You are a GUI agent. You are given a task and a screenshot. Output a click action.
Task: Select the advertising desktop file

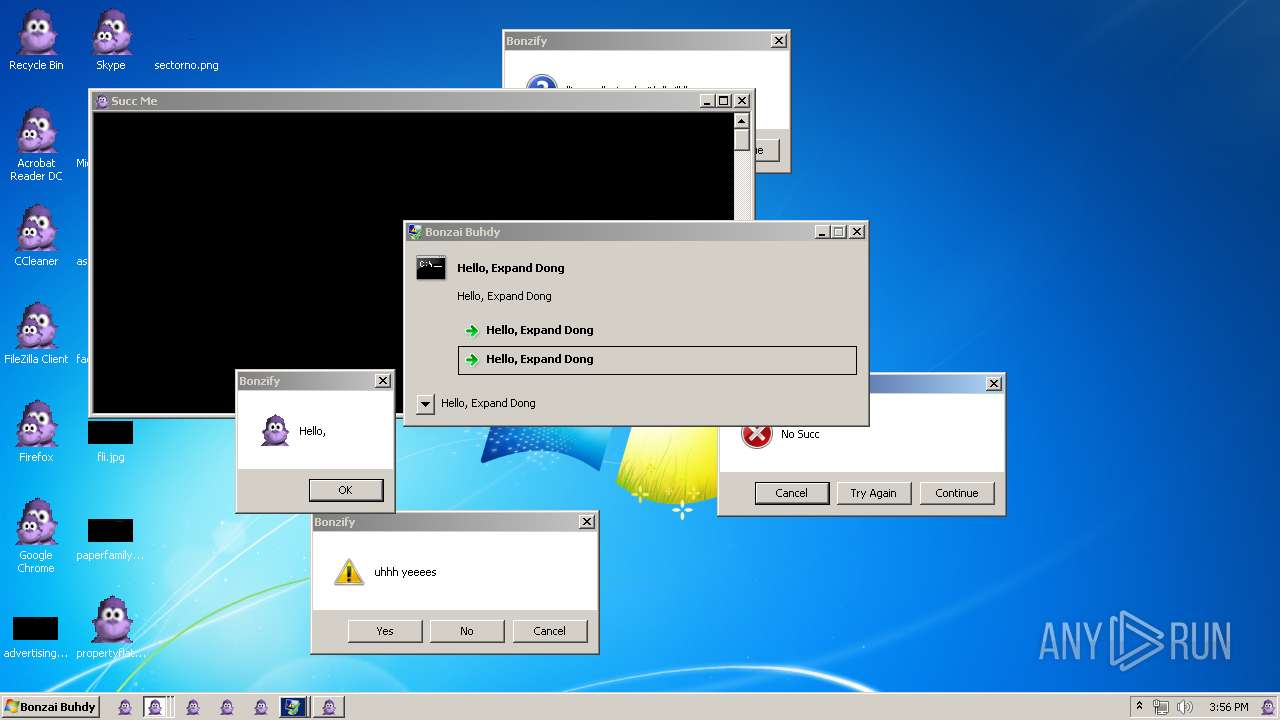tap(36, 638)
